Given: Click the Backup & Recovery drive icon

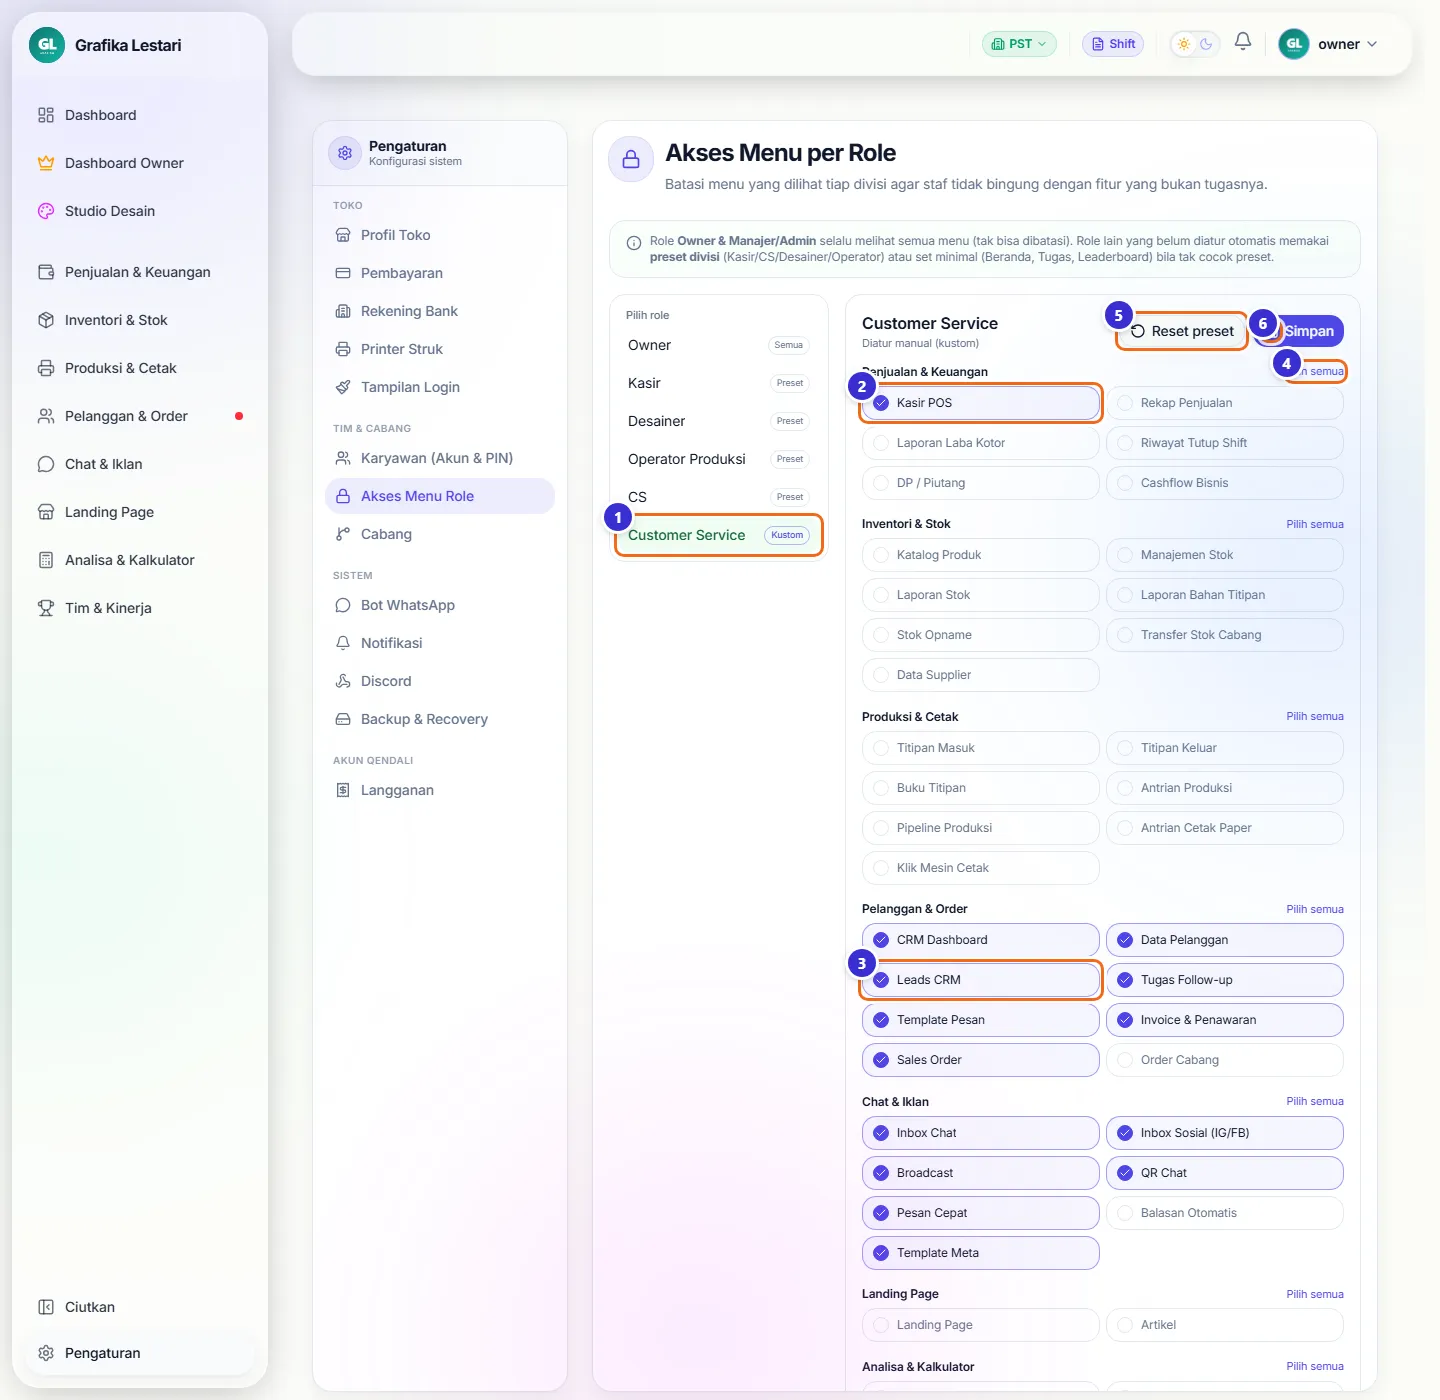Looking at the screenshot, I should [343, 719].
